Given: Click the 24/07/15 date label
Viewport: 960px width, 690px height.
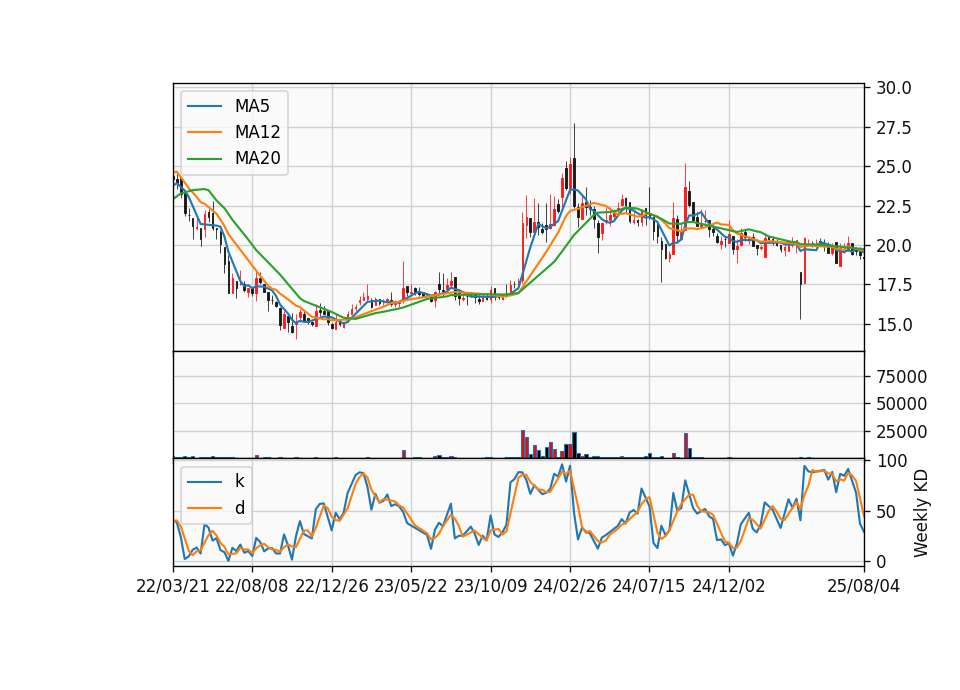Looking at the screenshot, I should pyautogui.click(x=649, y=586).
